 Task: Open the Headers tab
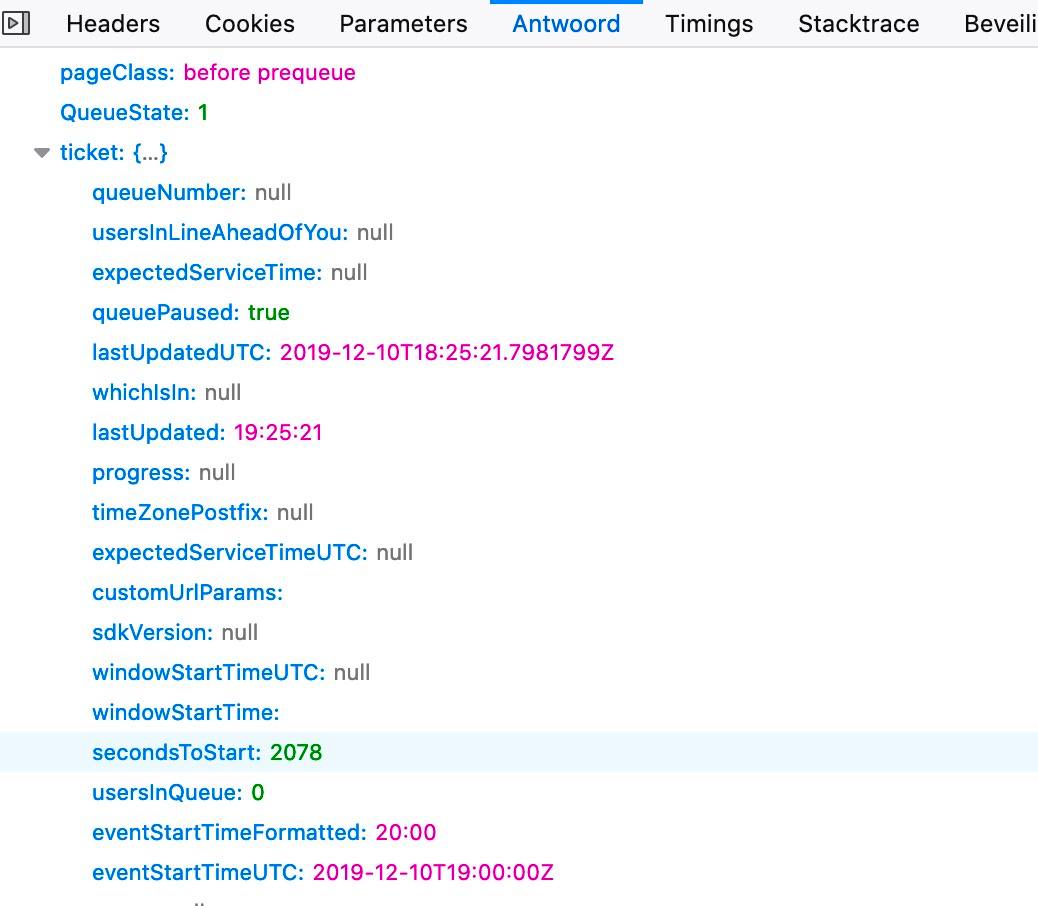click(x=112, y=24)
